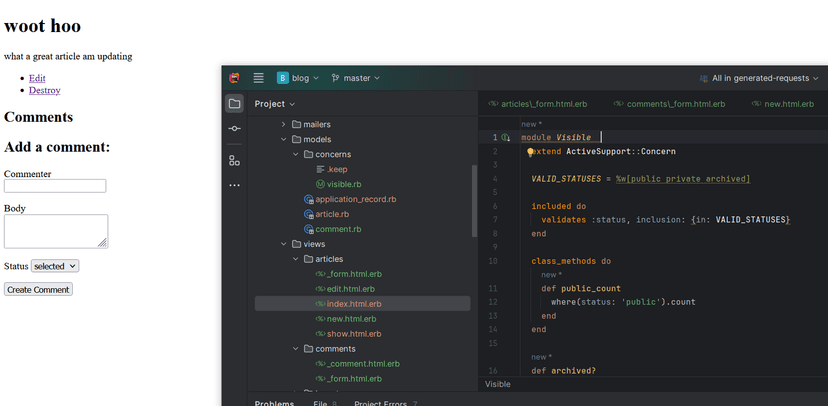This screenshot has width=828, height=406.
Task: Expand the mailers folder
Action: pos(284,125)
